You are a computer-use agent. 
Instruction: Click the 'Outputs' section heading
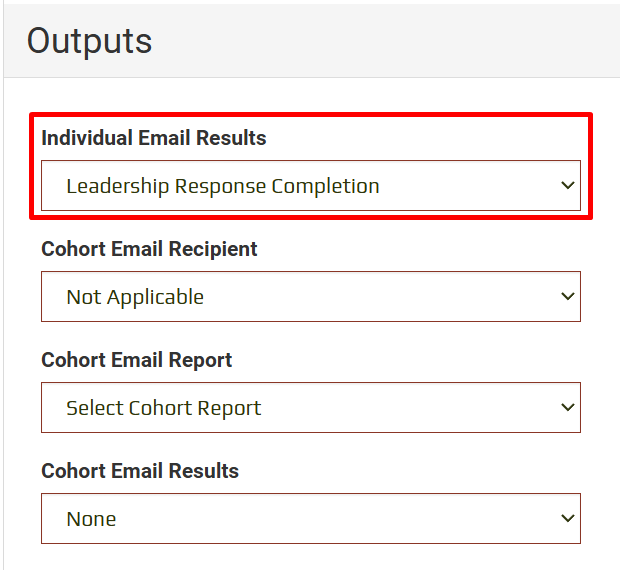click(x=90, y=40)
